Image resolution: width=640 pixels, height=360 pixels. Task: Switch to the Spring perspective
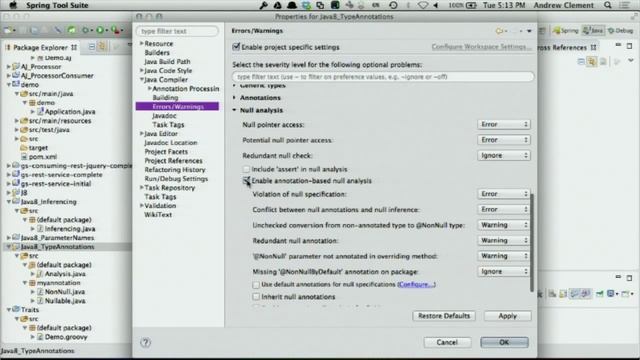pos(565,31)
